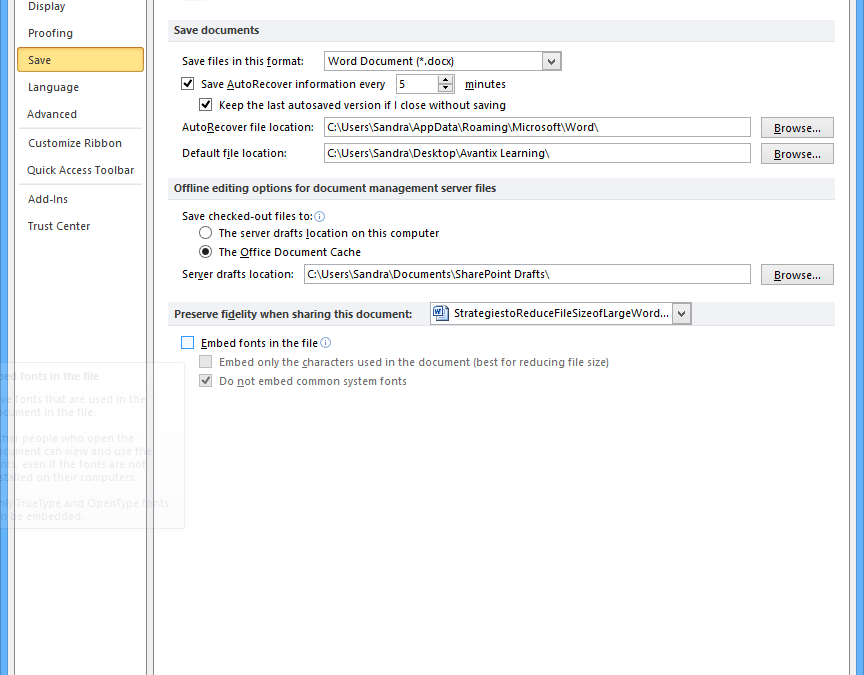Expand the Preserve fidelity document dropdown
Viewport: 864px width, 675px height.
pyautogui.click(x=681, y=313)
